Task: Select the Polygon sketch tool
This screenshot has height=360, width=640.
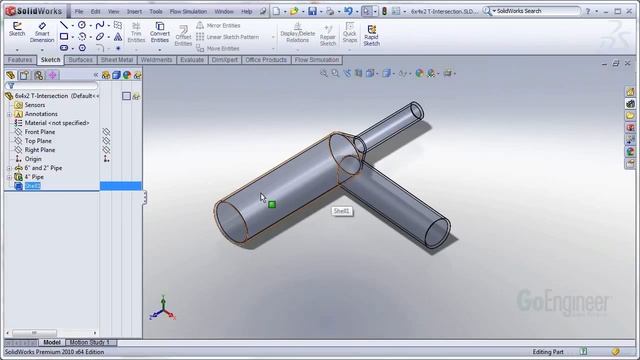Action: 82,48
